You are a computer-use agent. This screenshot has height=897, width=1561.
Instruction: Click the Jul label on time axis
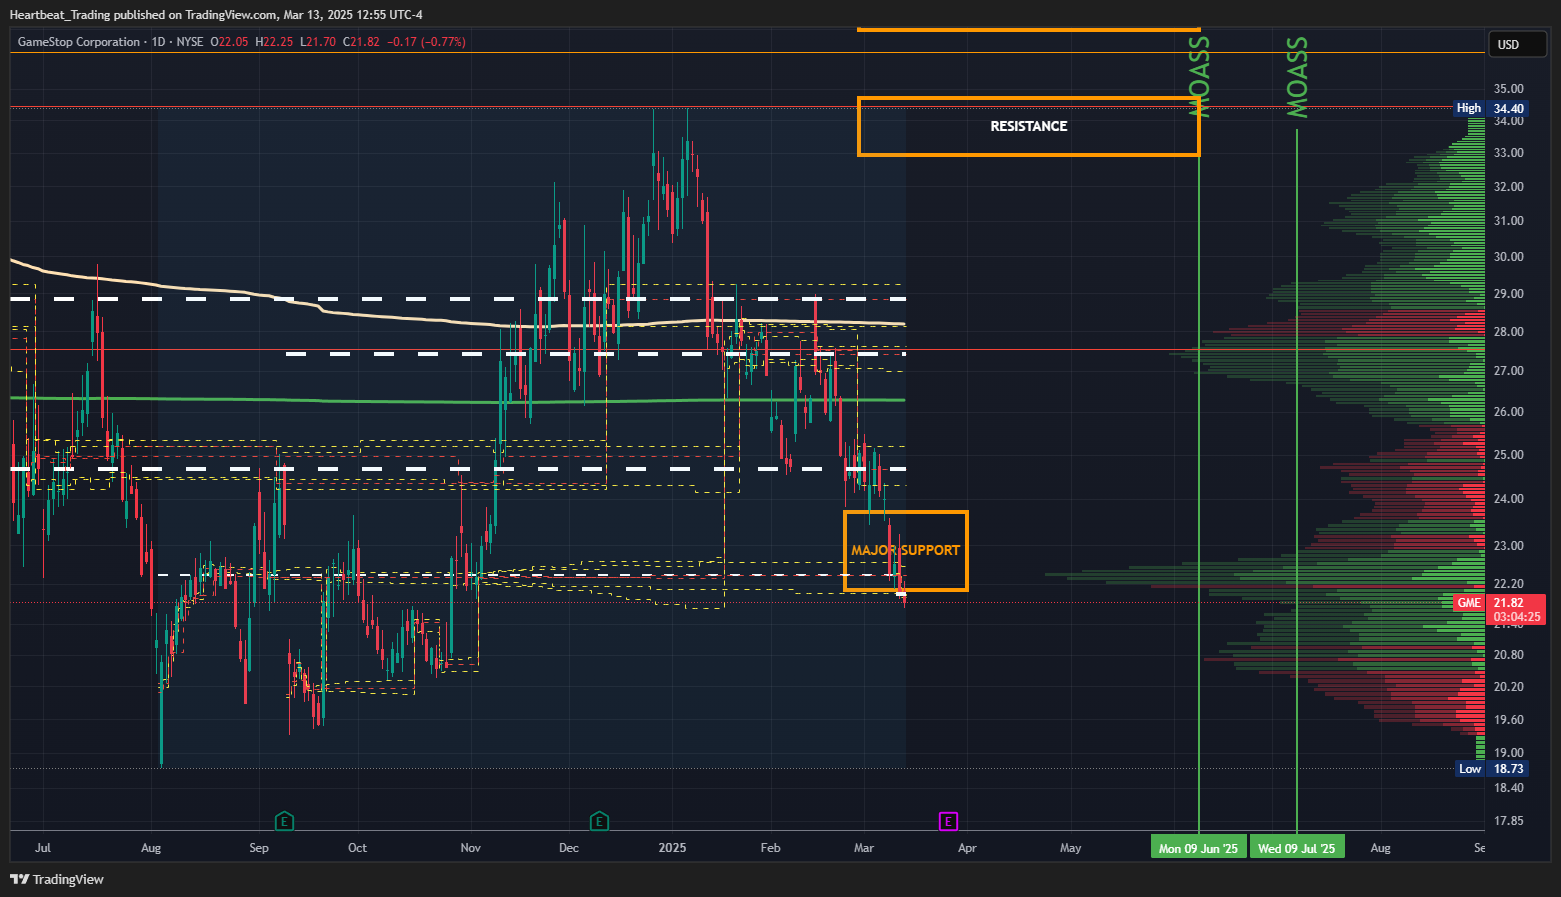43,848
